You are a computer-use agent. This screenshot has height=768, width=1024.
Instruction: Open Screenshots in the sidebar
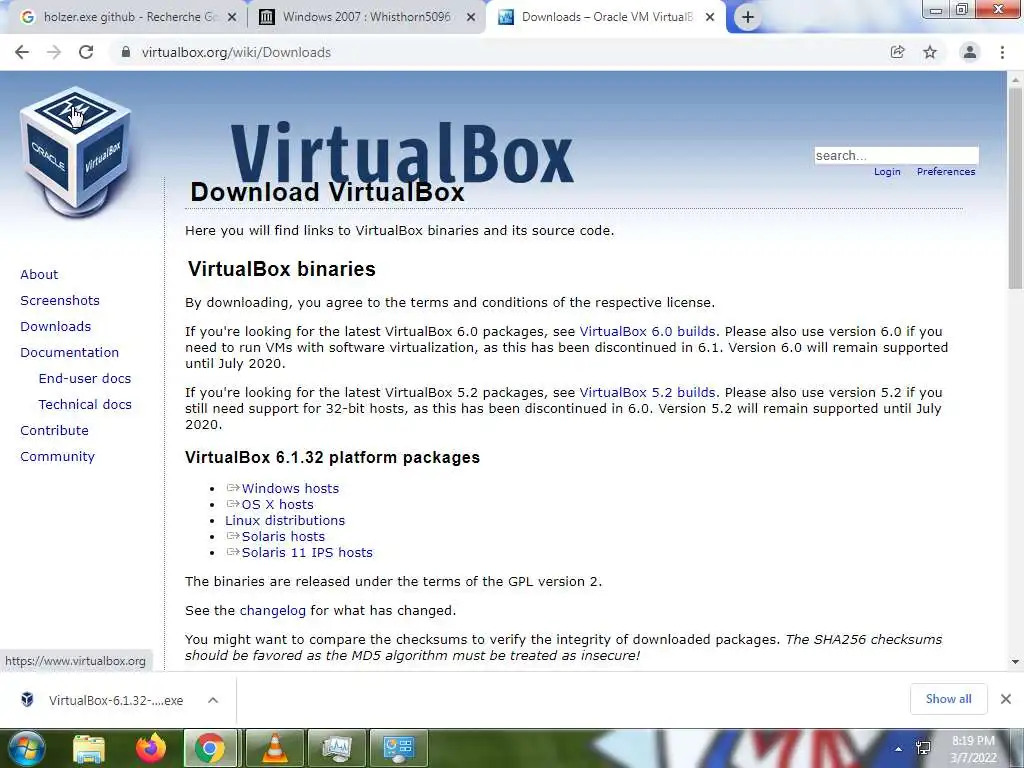[60, 300]
